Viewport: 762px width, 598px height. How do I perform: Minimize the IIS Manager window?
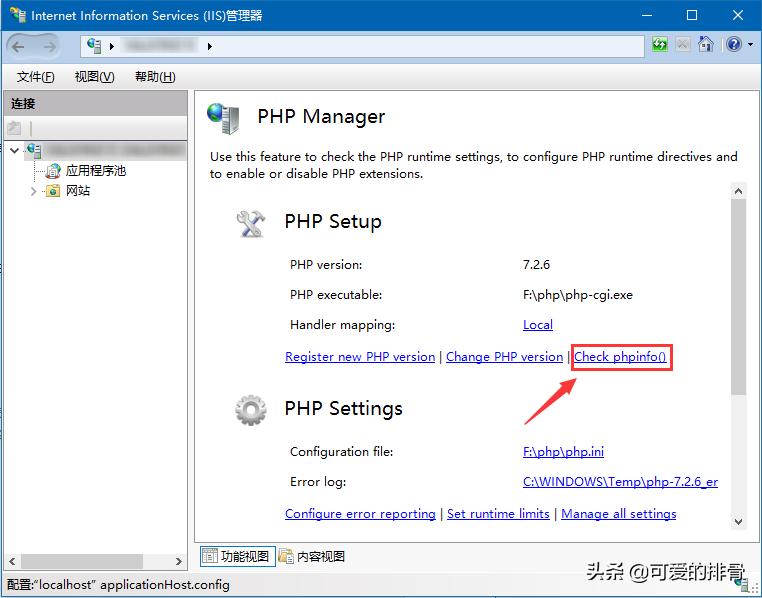pos(647,15)
